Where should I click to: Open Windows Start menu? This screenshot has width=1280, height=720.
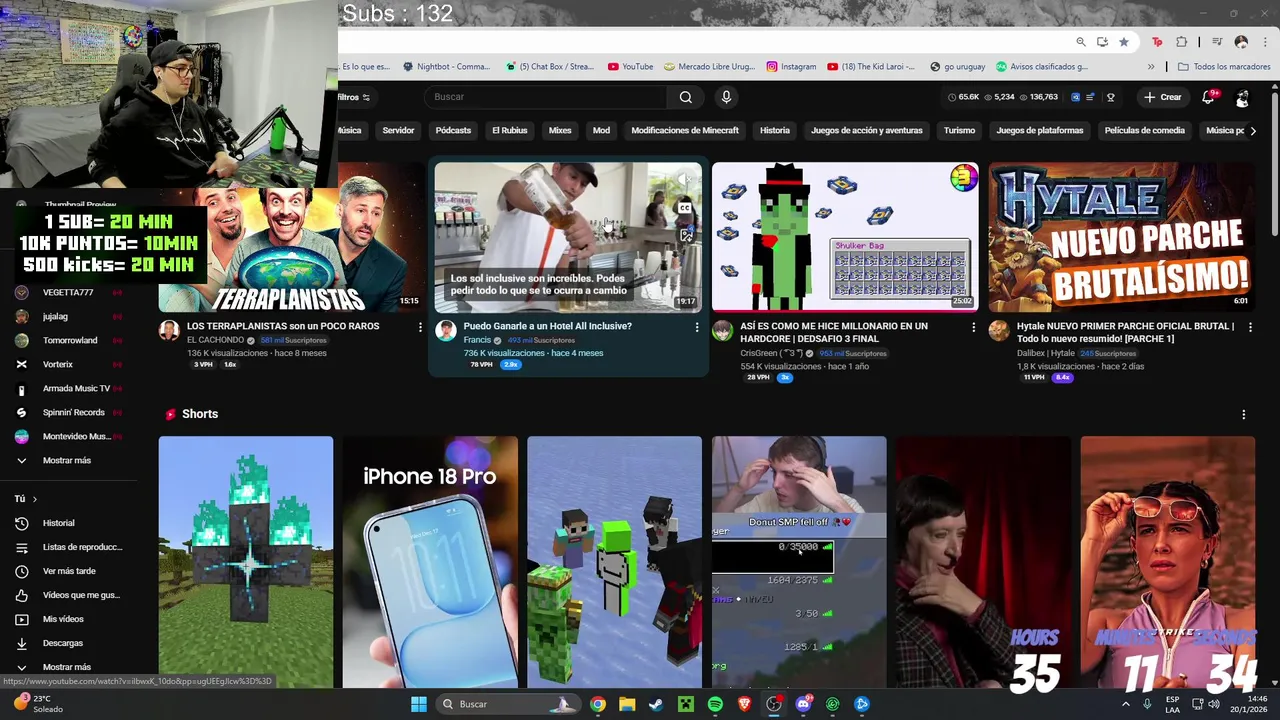coord(419,704)
